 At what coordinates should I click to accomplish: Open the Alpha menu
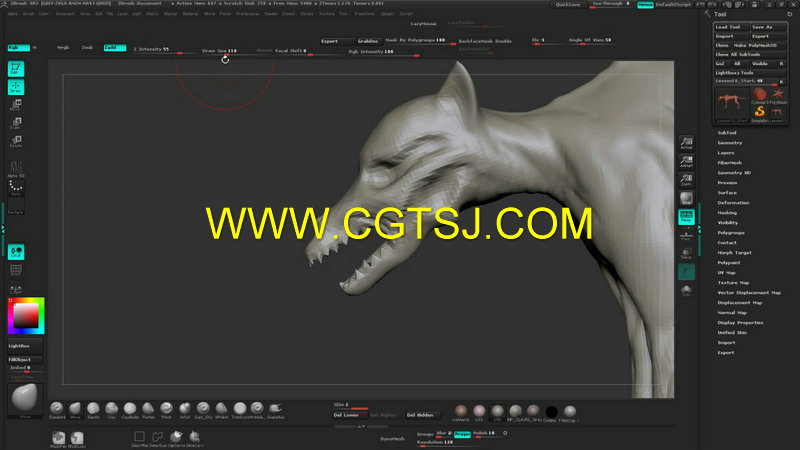(x=13, y=14)
